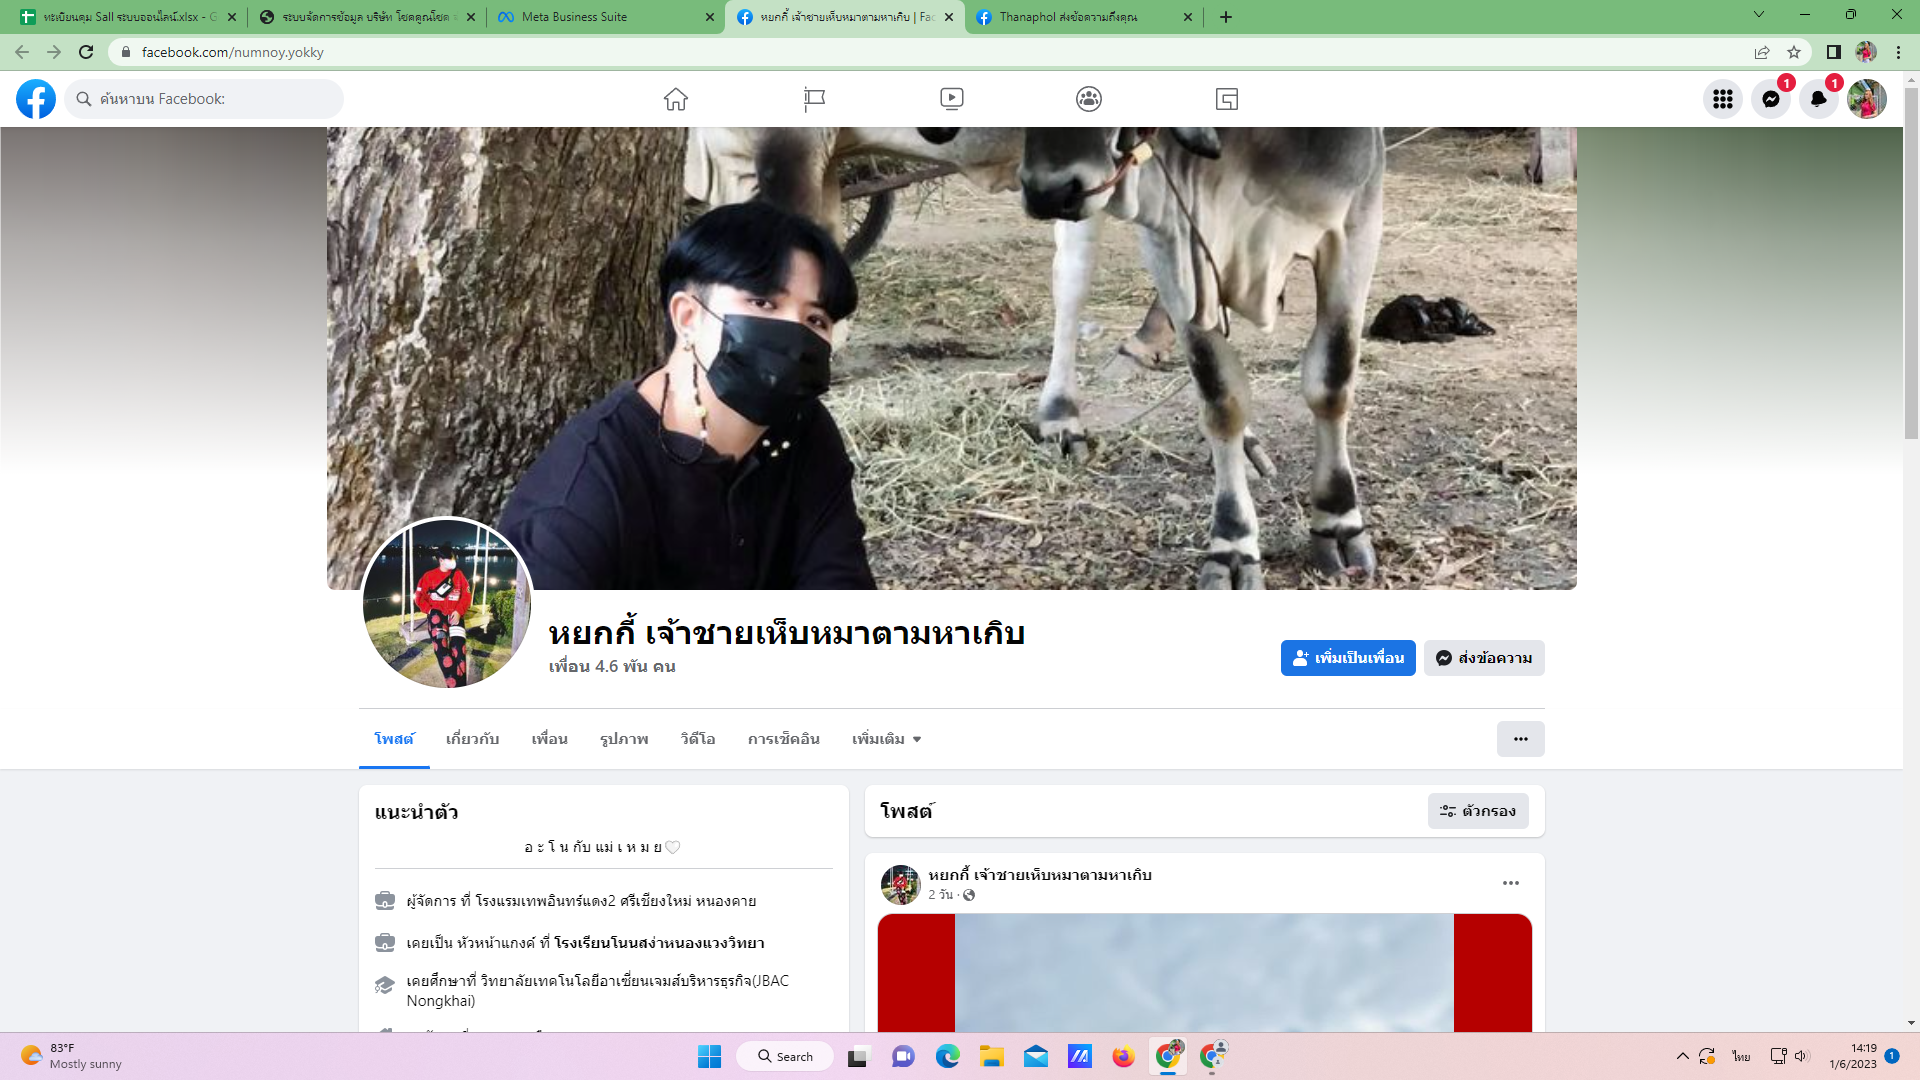This screenshot has width=1920, height=1080.
Task: Click the เพิ่มเป็นเพื่อน button
Action: tap(1347, 658)
